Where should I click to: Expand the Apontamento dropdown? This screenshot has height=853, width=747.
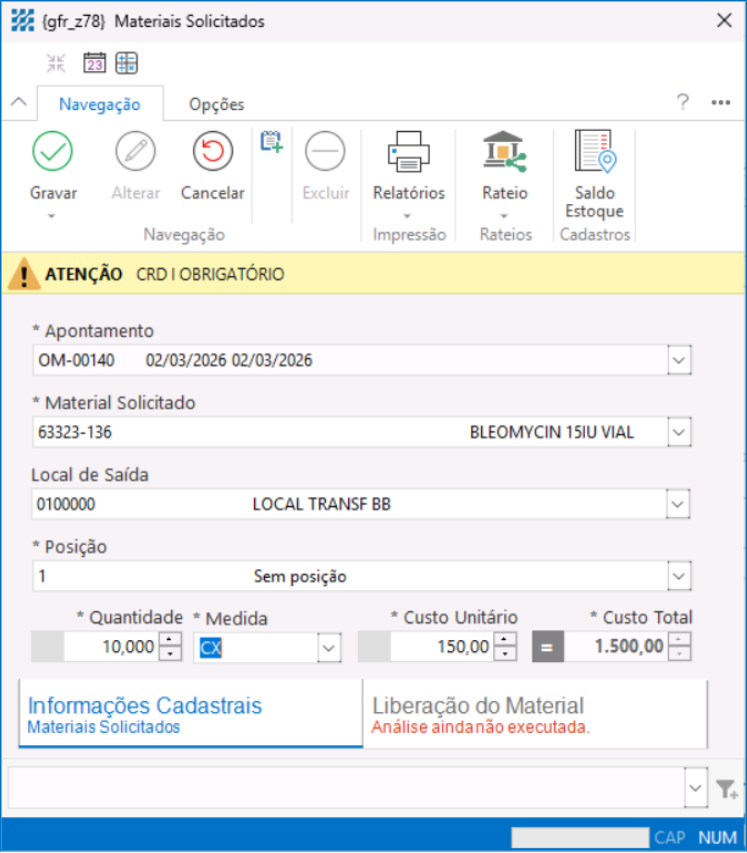[x=679, y=360]
